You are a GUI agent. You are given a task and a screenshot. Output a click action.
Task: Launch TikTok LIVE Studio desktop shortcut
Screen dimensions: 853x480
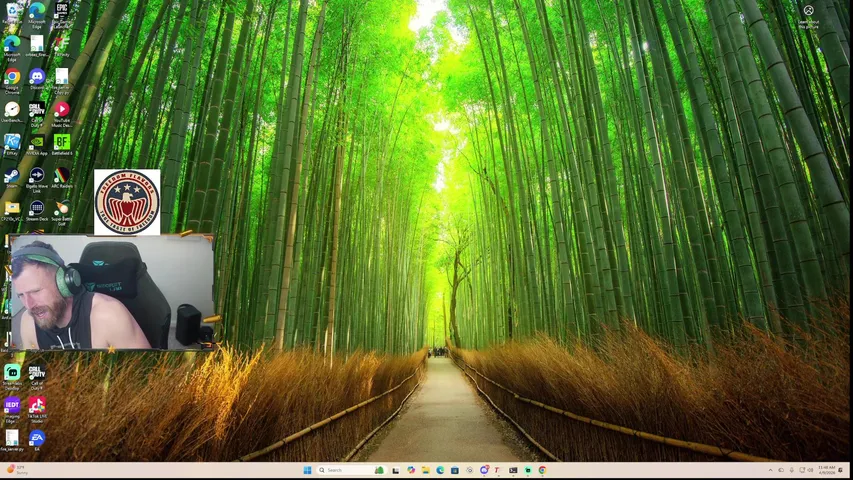(36, 409)
